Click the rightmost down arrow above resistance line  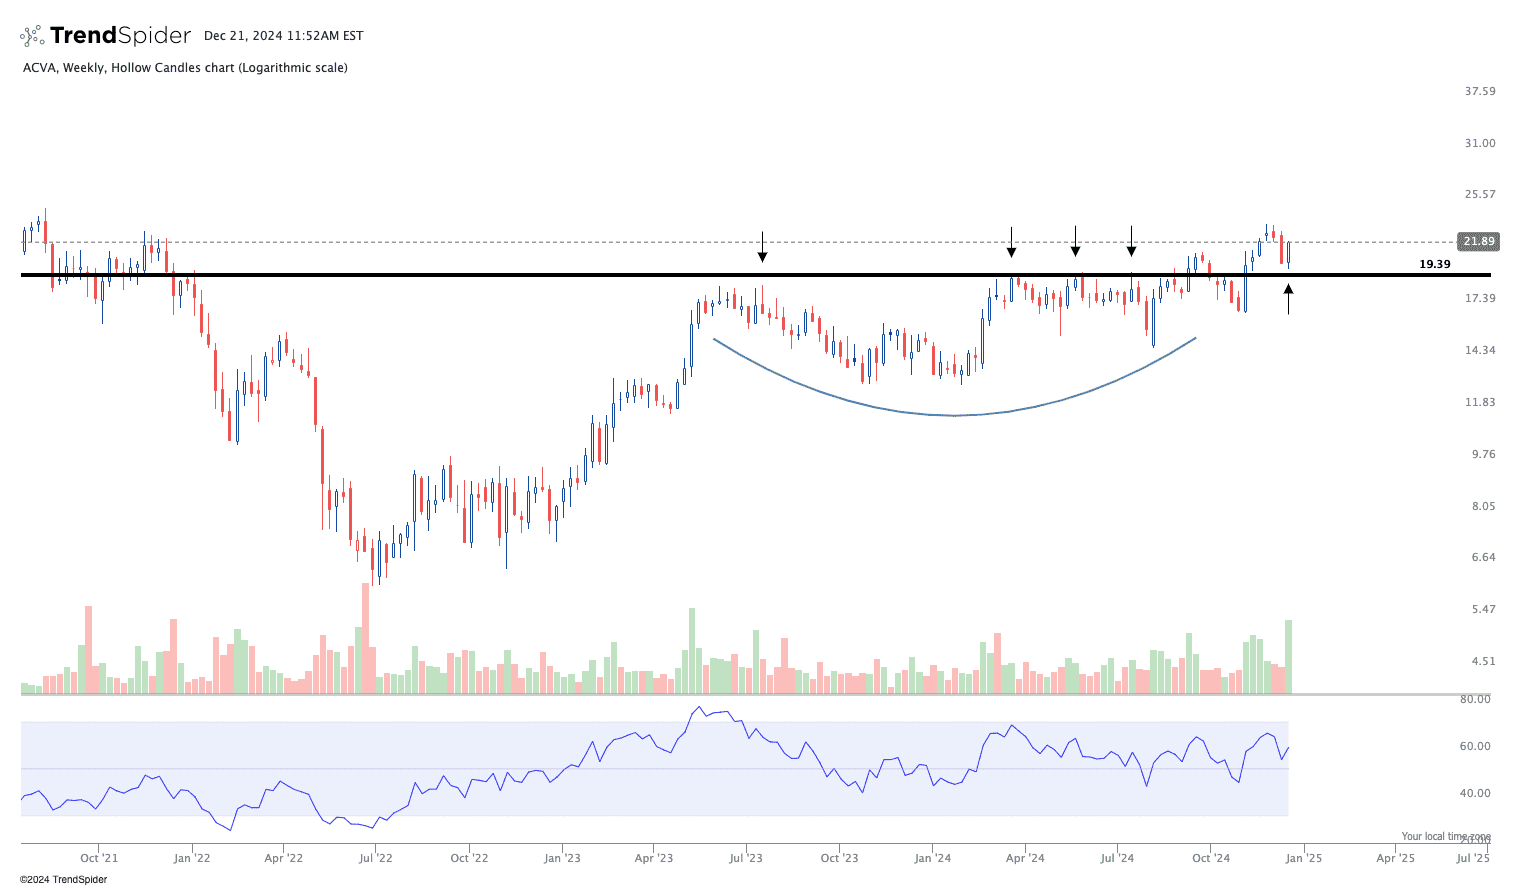[1131, 241]
